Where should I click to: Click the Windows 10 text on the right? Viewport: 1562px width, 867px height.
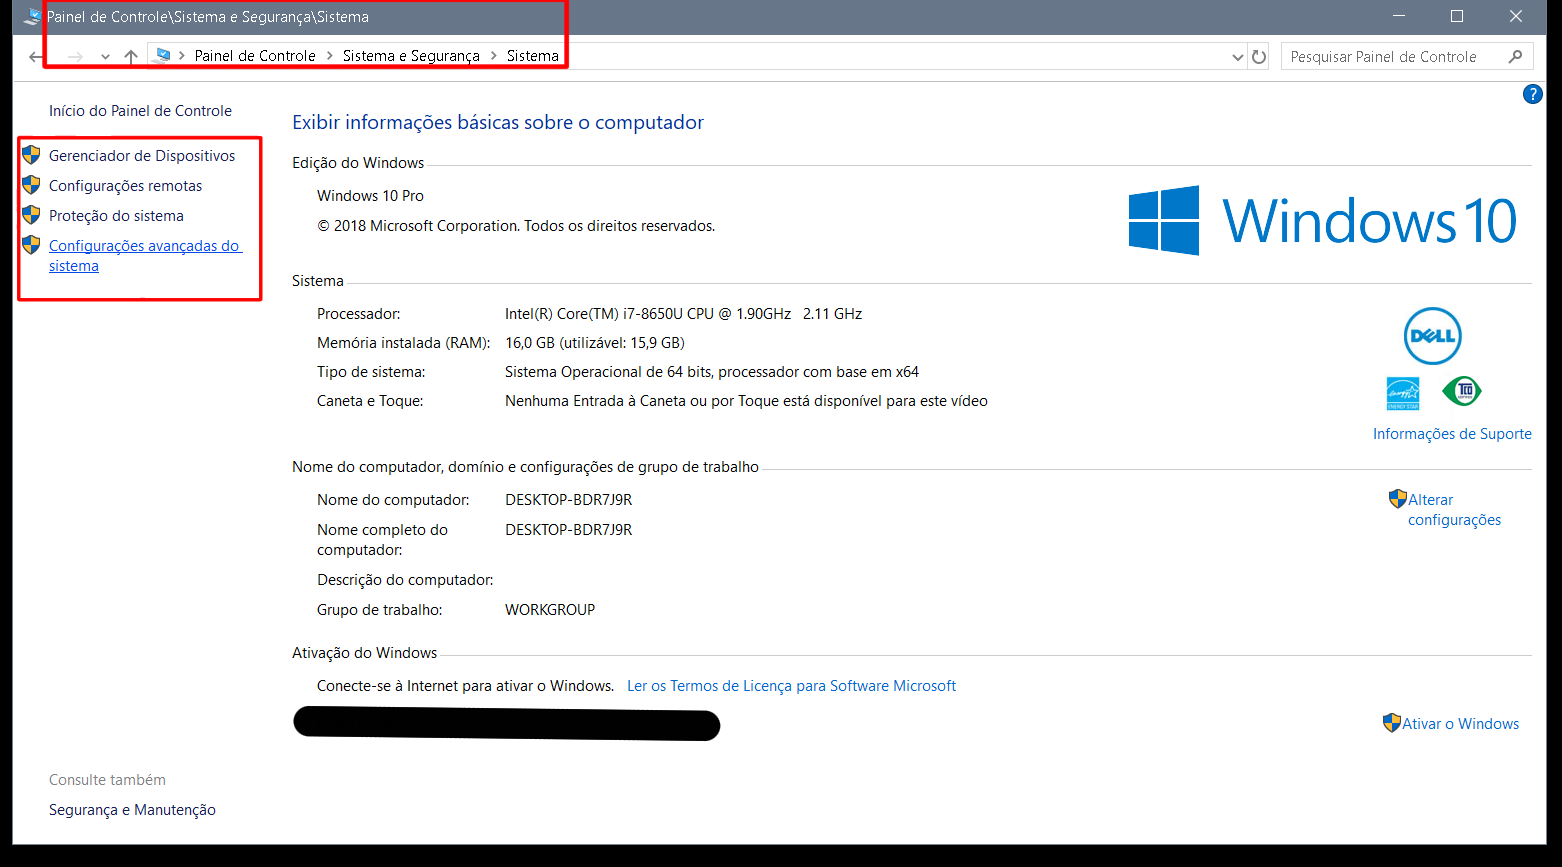1369,221
